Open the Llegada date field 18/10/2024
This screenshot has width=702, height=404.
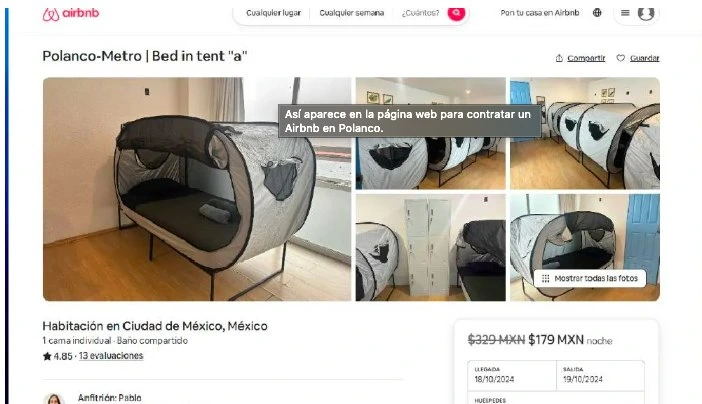coord(512,375)
